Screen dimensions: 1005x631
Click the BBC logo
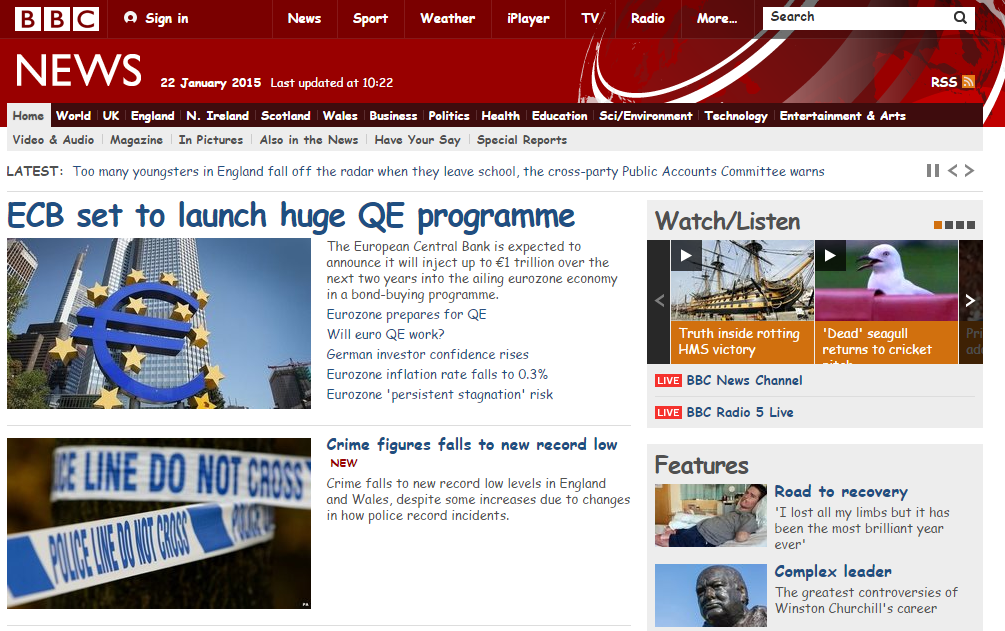click(57, 19)
